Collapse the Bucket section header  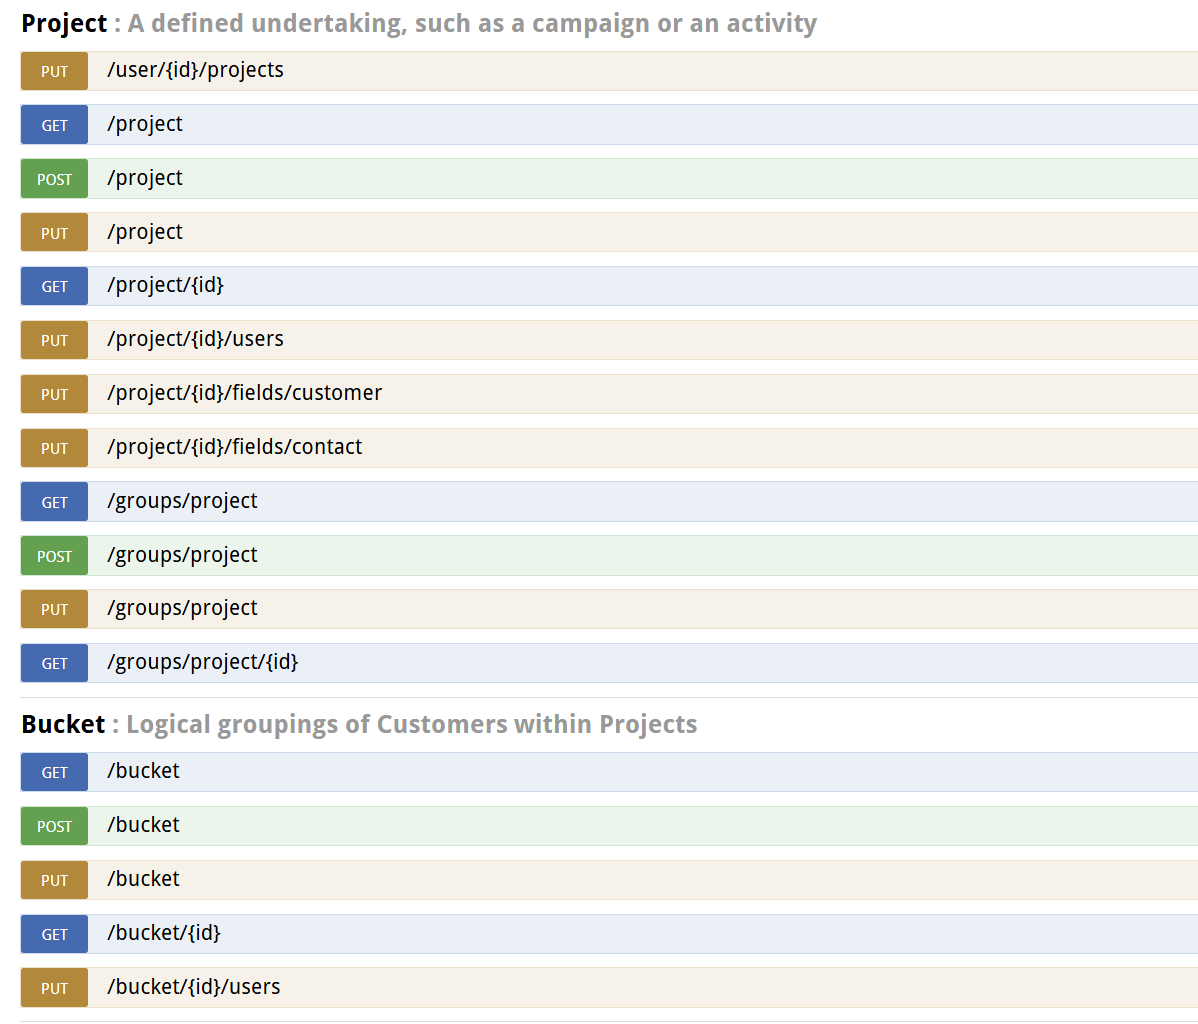coord(63,724)
